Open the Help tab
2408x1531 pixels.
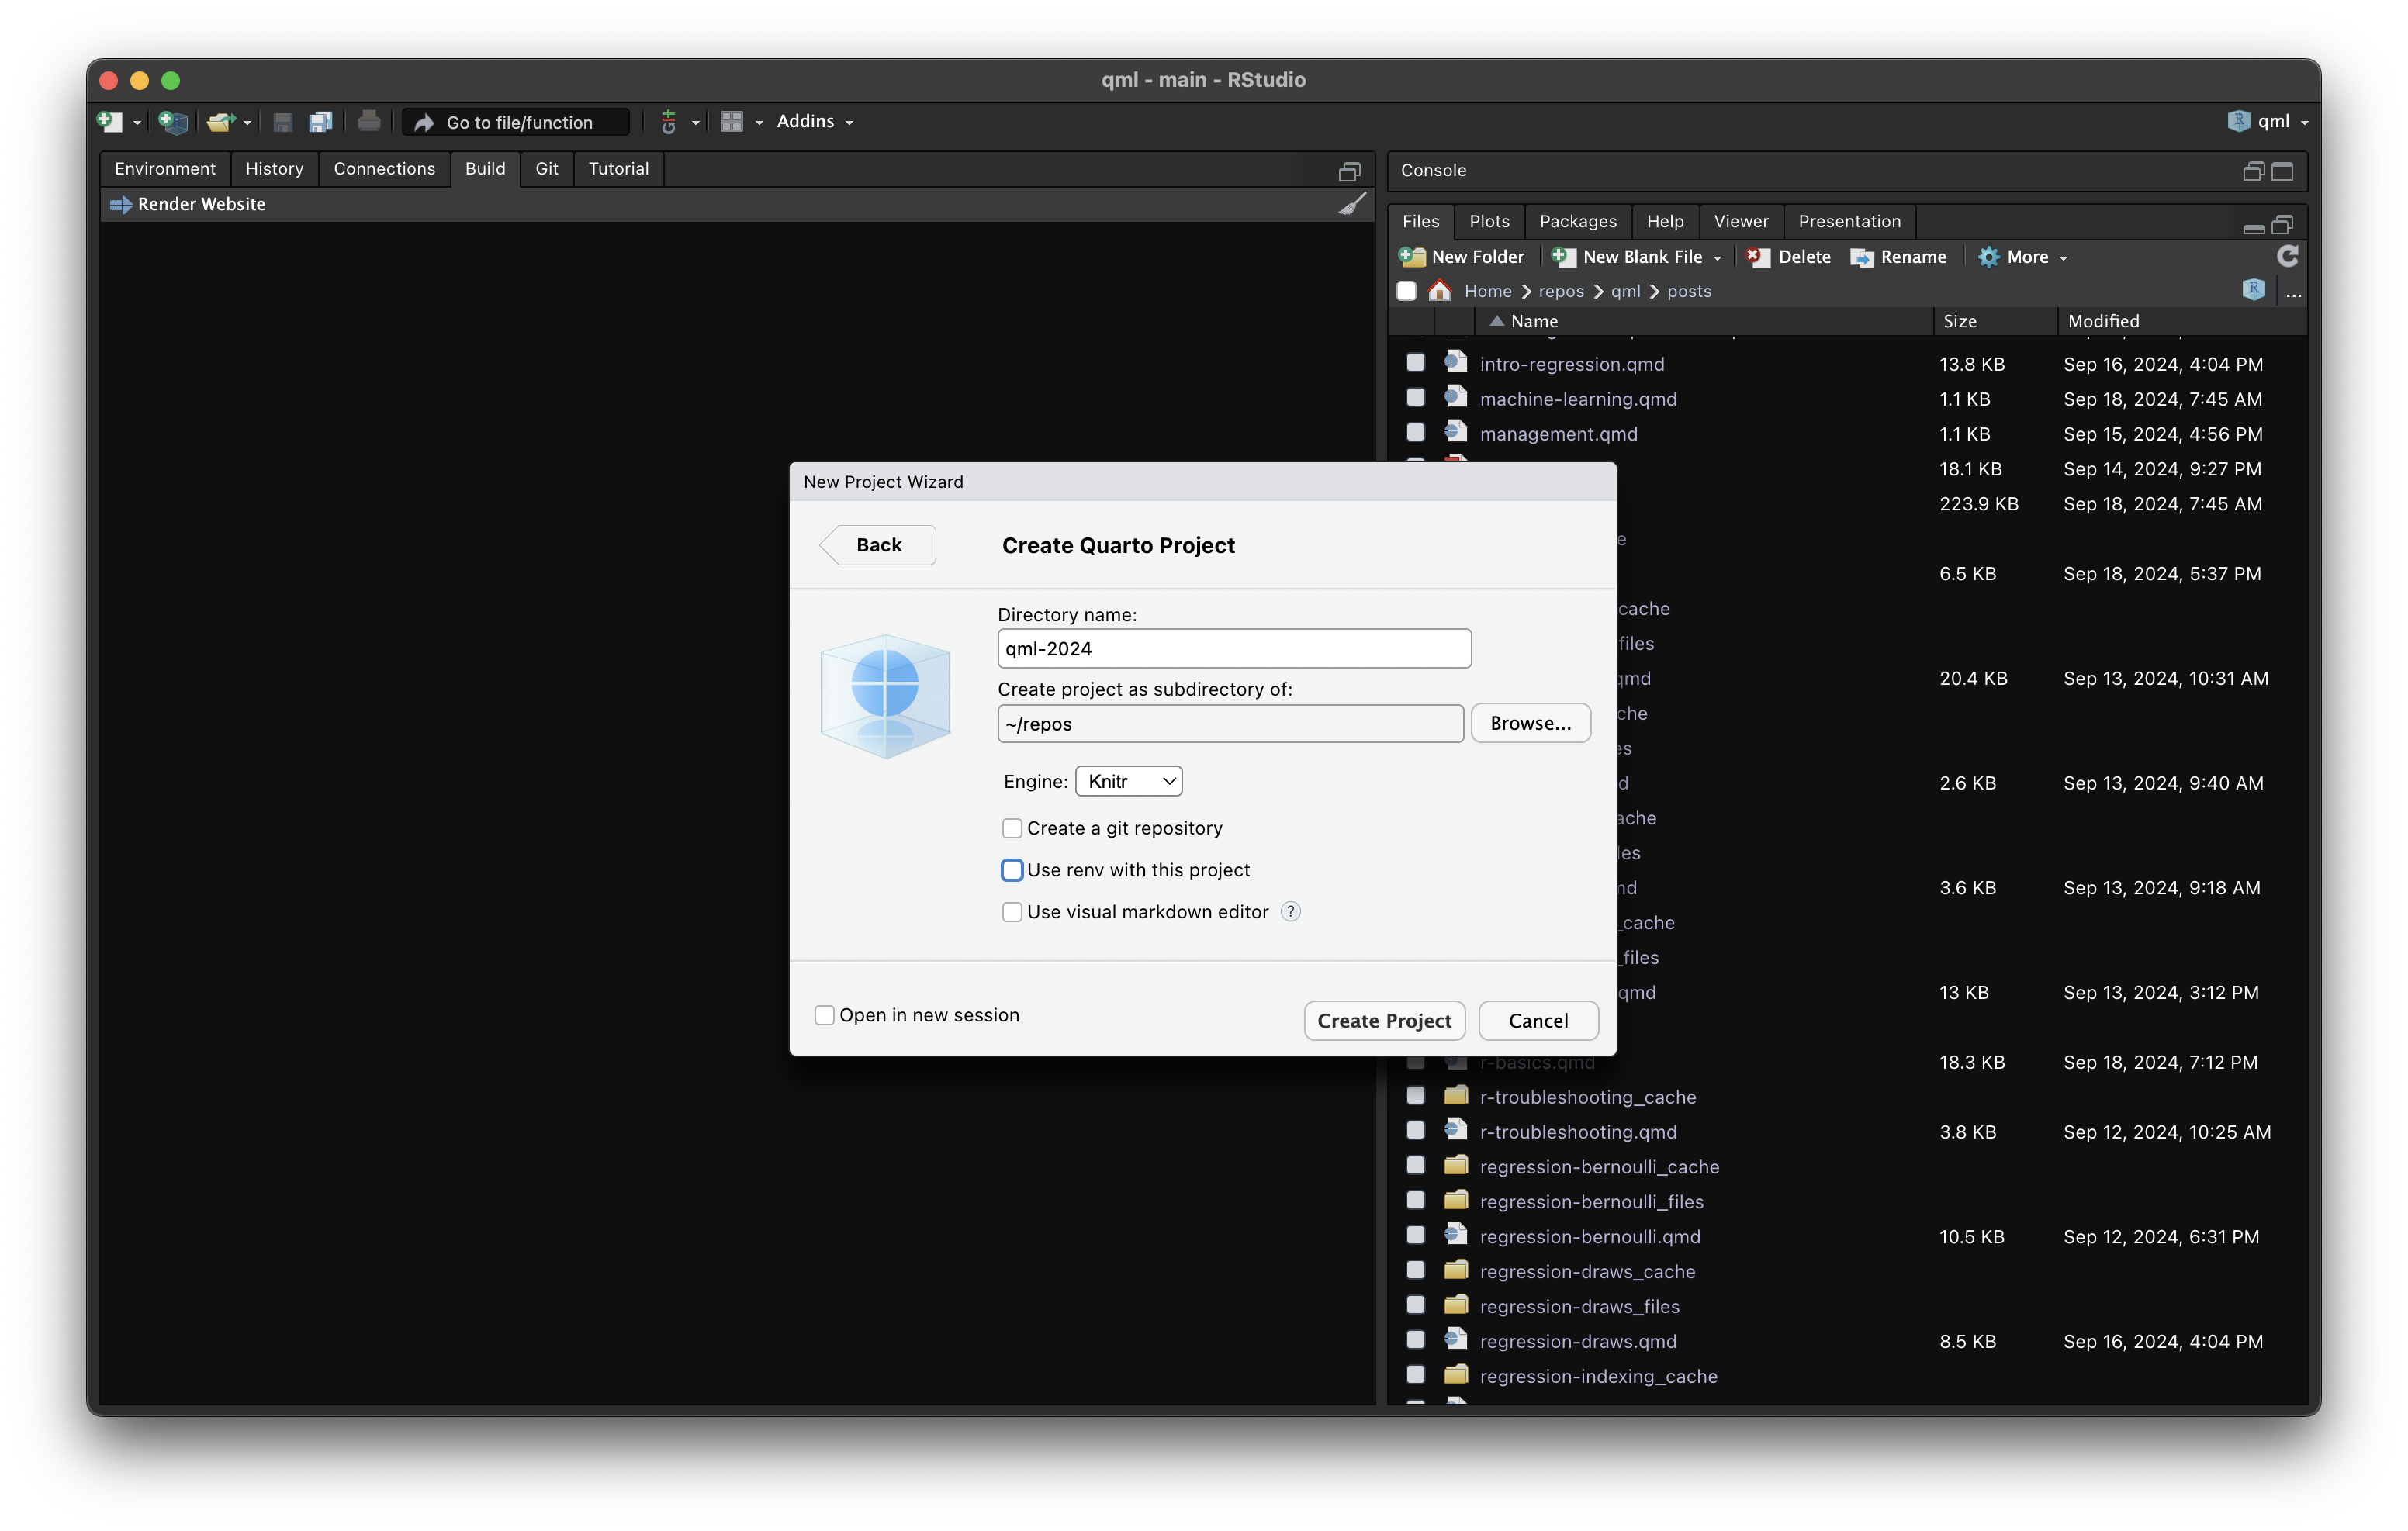pyautogui.click(x=1665, y=221)
